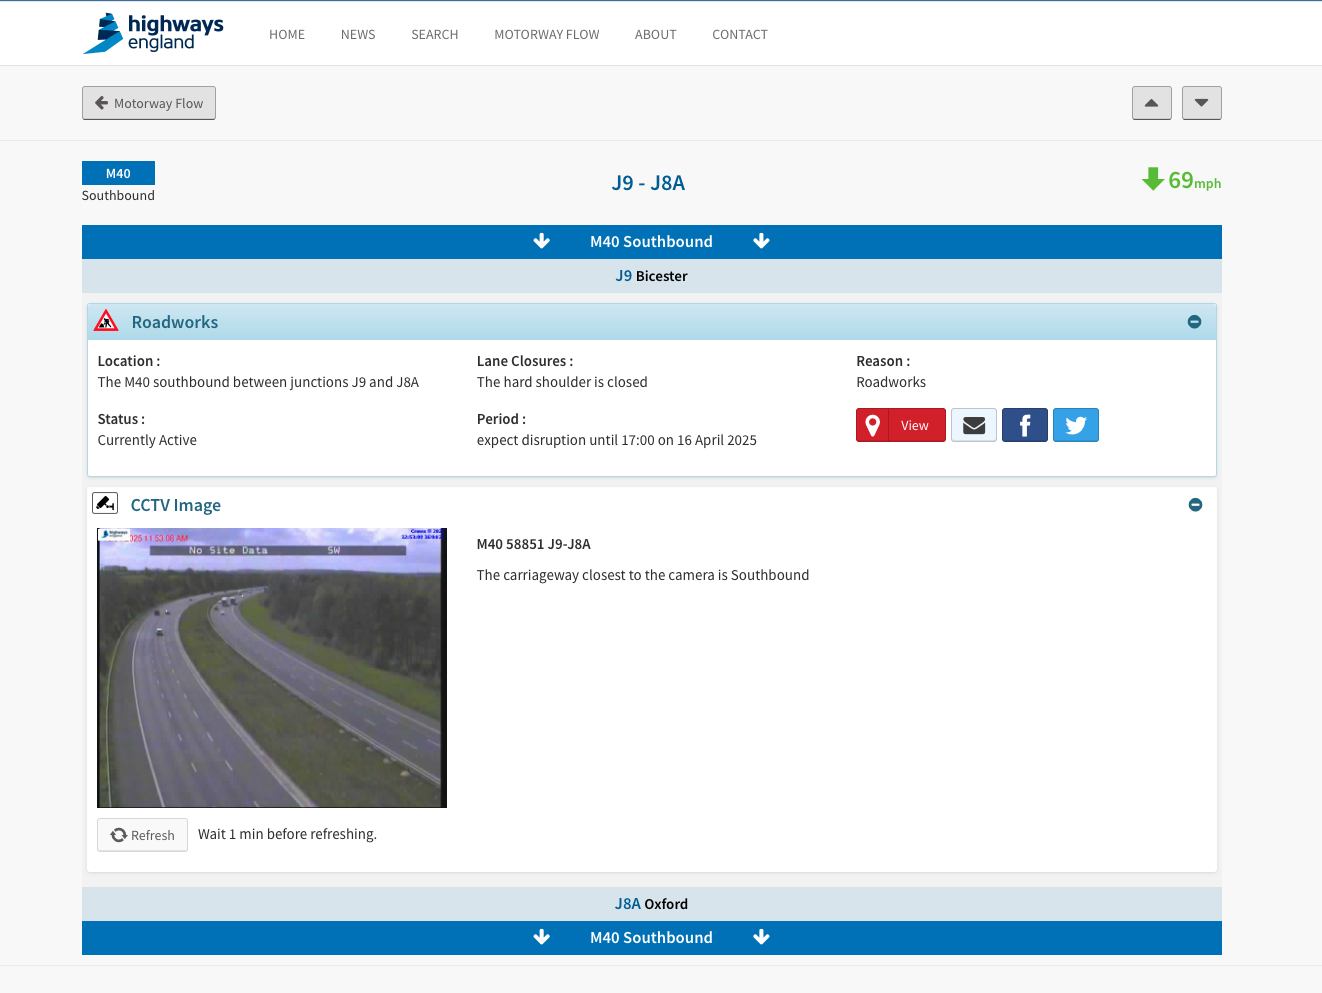Click the down arrow navigation button
This screenshot has height=993, width=1322.
[x=1202, y=103]
